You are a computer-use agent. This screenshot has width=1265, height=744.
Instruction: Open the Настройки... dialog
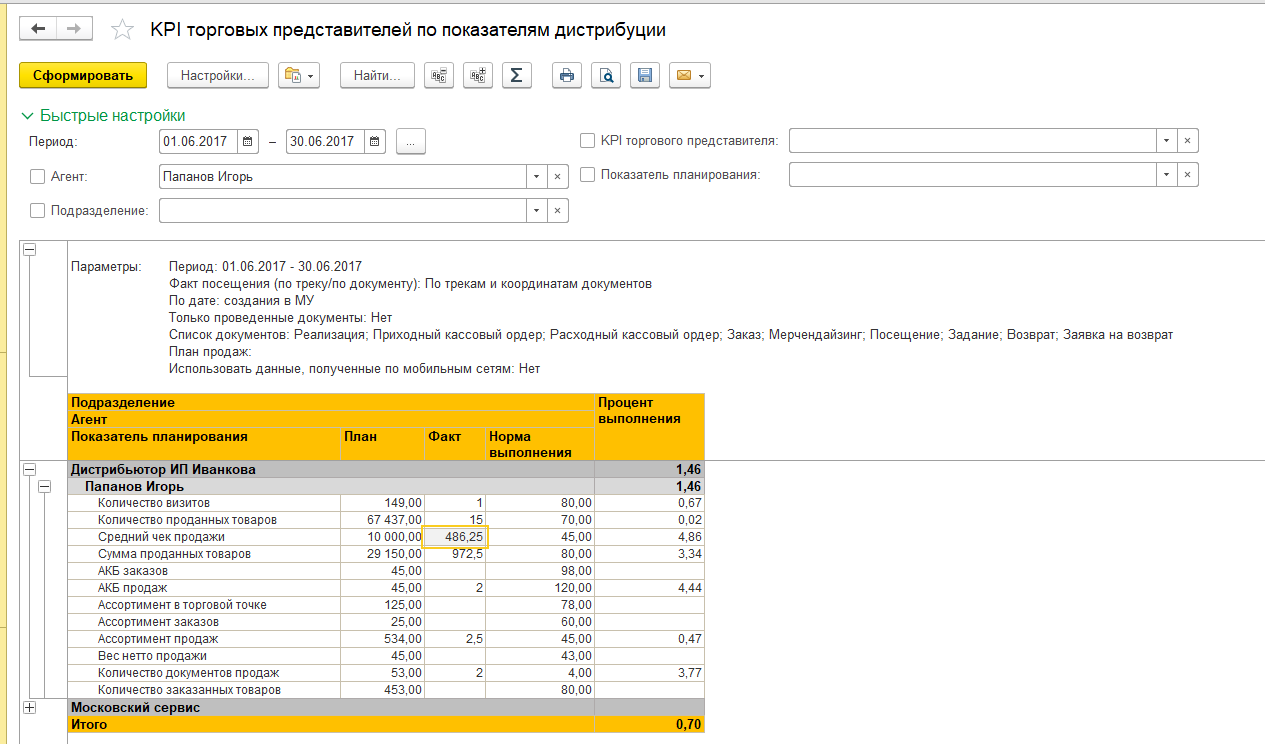[217, 76]
